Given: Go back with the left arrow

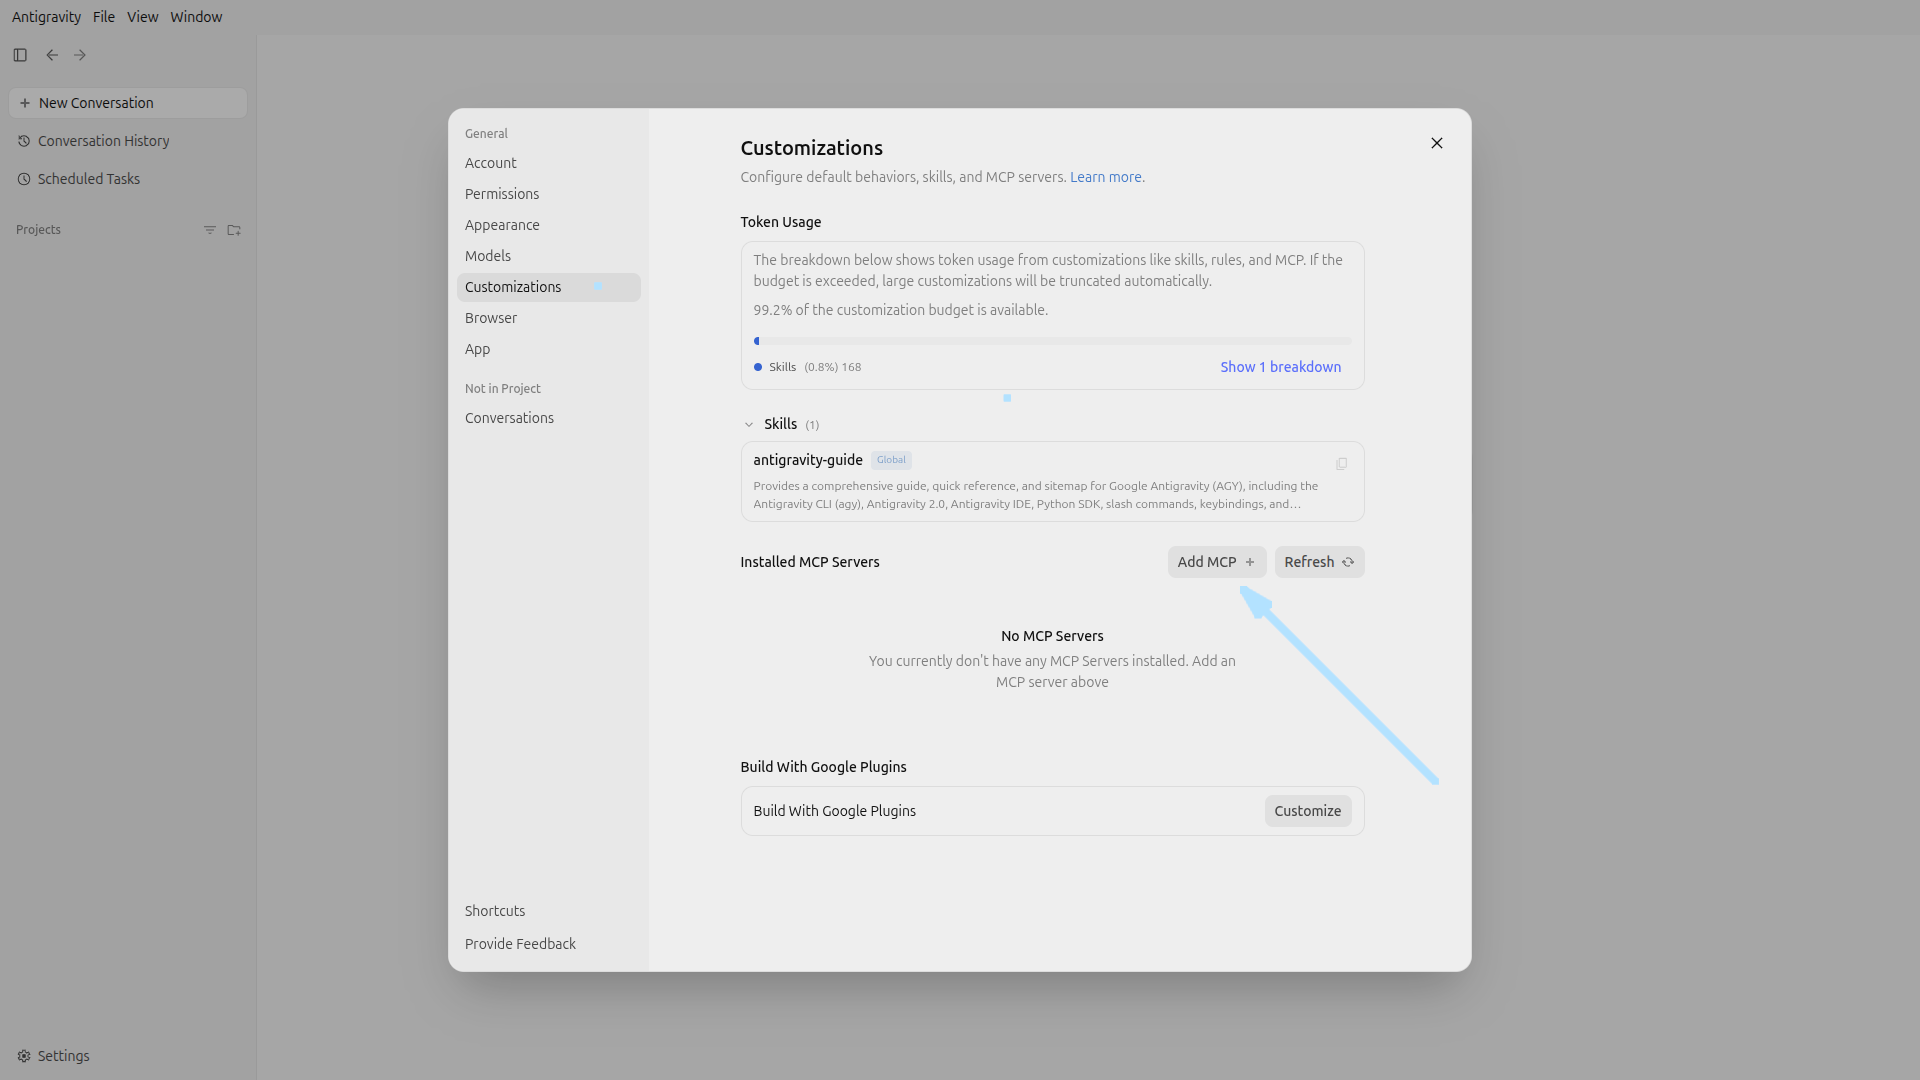Looking at the screenshot, I should (52, 55).
